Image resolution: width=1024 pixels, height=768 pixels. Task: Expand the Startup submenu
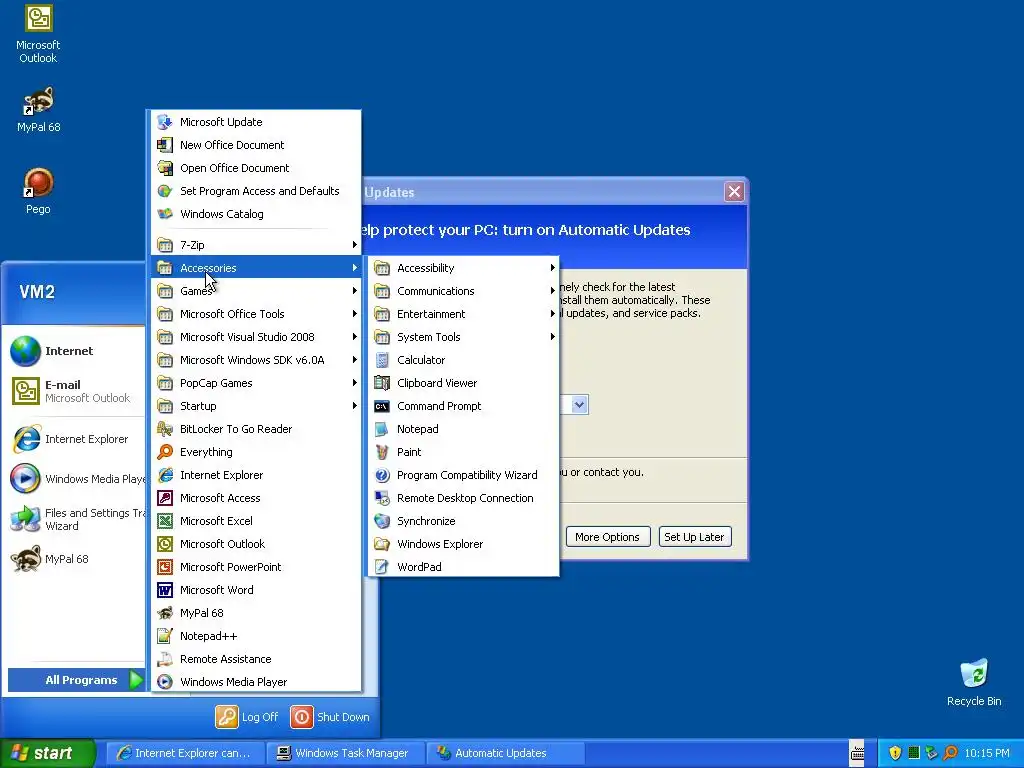[256, 406]
